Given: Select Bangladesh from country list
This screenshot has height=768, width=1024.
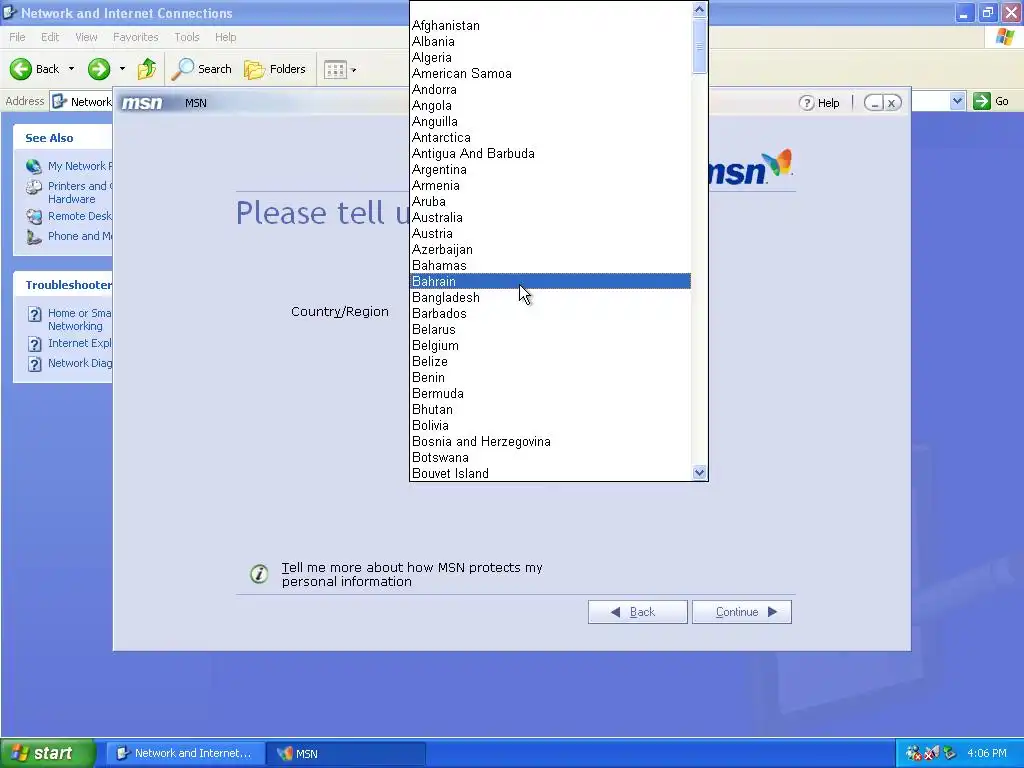Looking at the screenshot, I should (550, 297).
